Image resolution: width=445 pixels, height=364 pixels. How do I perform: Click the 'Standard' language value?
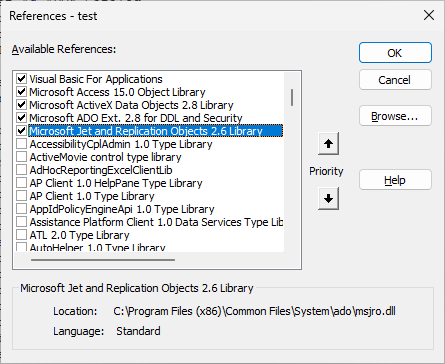[x=138, y=331]
